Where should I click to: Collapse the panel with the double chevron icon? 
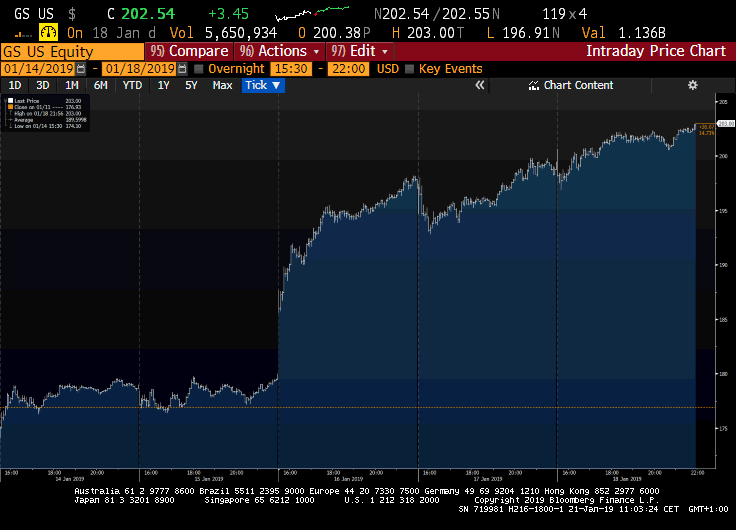(479, 85)
